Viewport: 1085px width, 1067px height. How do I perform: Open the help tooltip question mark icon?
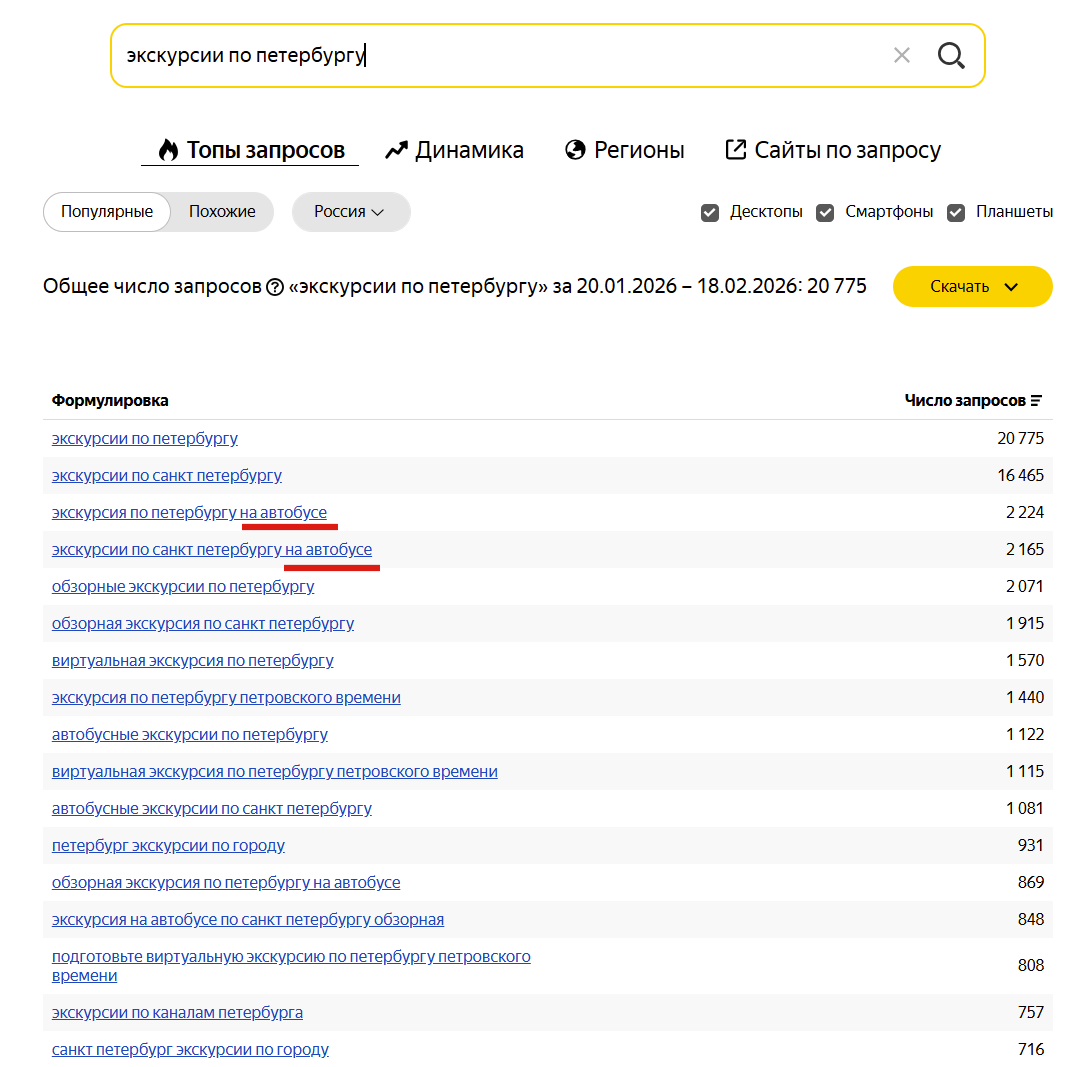pyautogui.click(x=275, y=286)
